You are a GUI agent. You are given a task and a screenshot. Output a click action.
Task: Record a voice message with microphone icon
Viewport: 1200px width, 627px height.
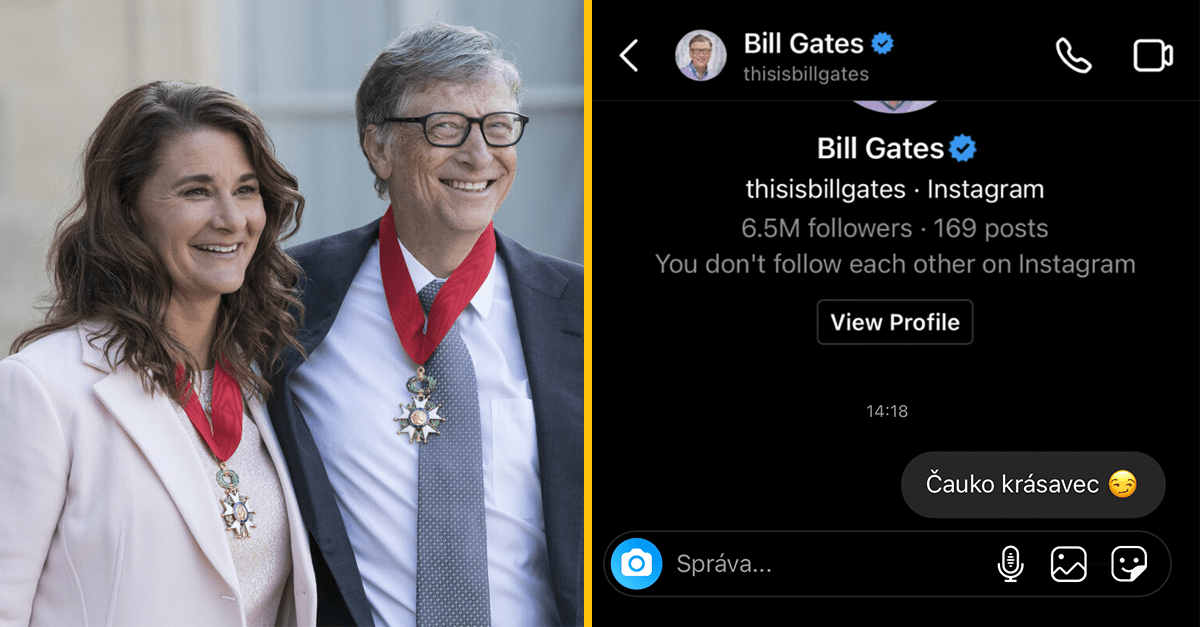coord(1010,564)
